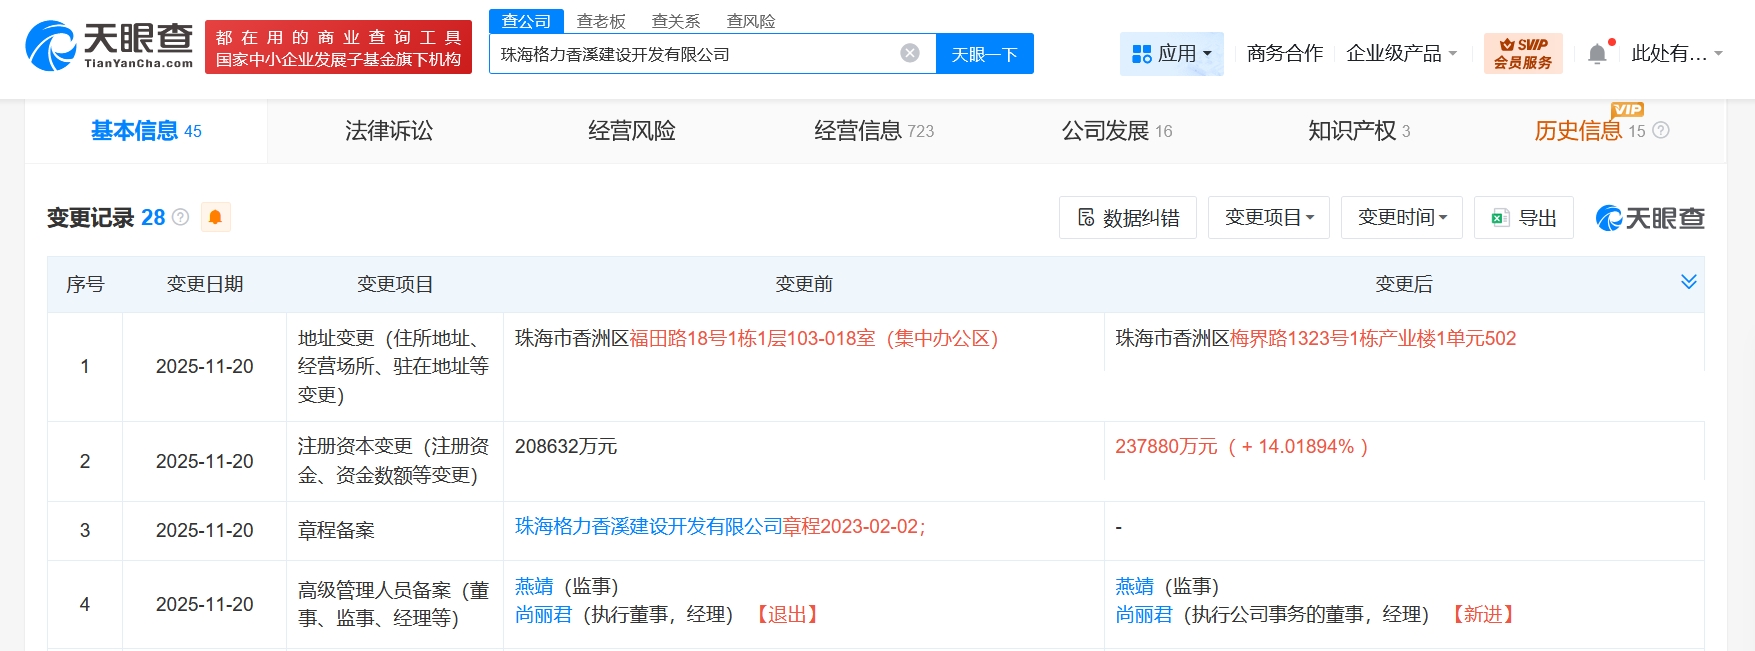Viewport: 1755px width, 651px height.
Task: Open notifications bell icon
Action: [x=1597, y=54]
